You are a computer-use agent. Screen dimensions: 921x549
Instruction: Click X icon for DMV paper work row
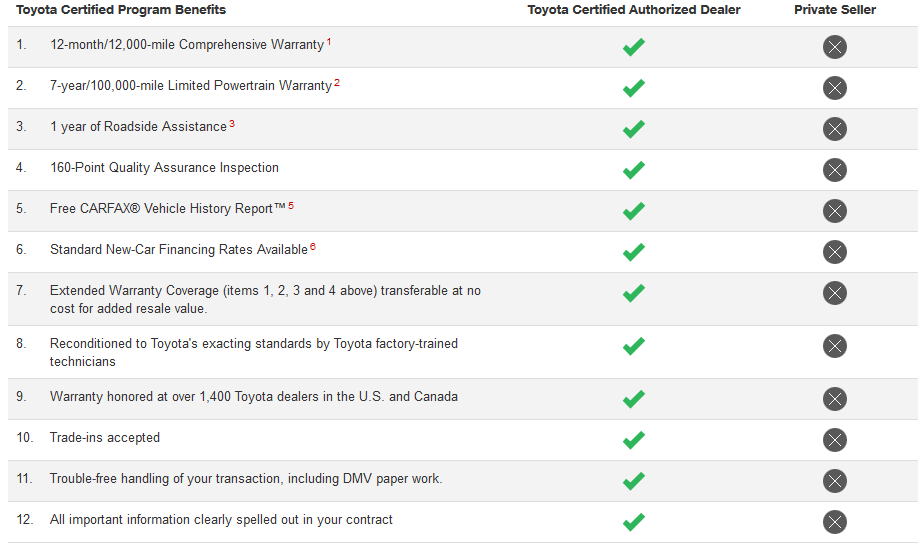point(835,481)
